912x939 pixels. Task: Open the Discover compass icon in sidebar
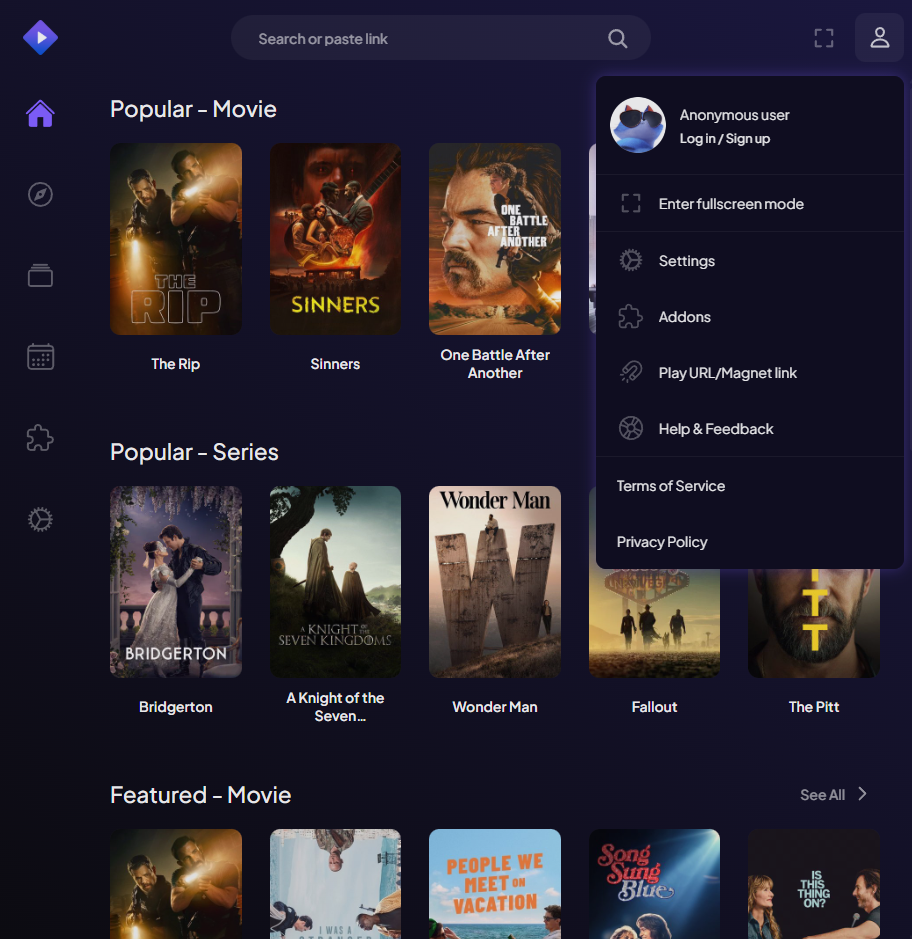click(40, 194)
